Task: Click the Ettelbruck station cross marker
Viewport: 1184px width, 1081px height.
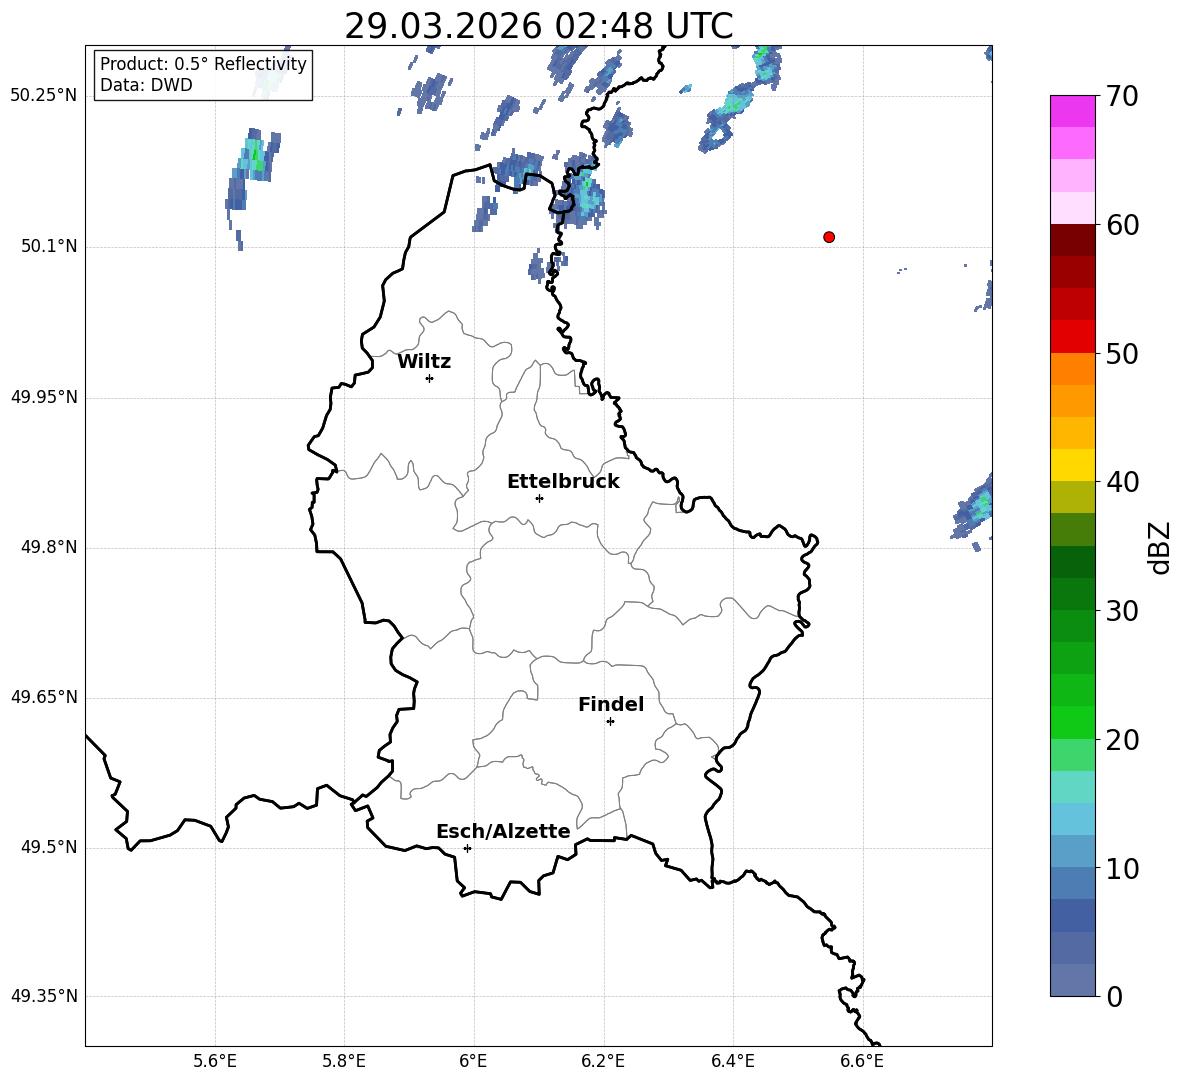Action: 539,498
